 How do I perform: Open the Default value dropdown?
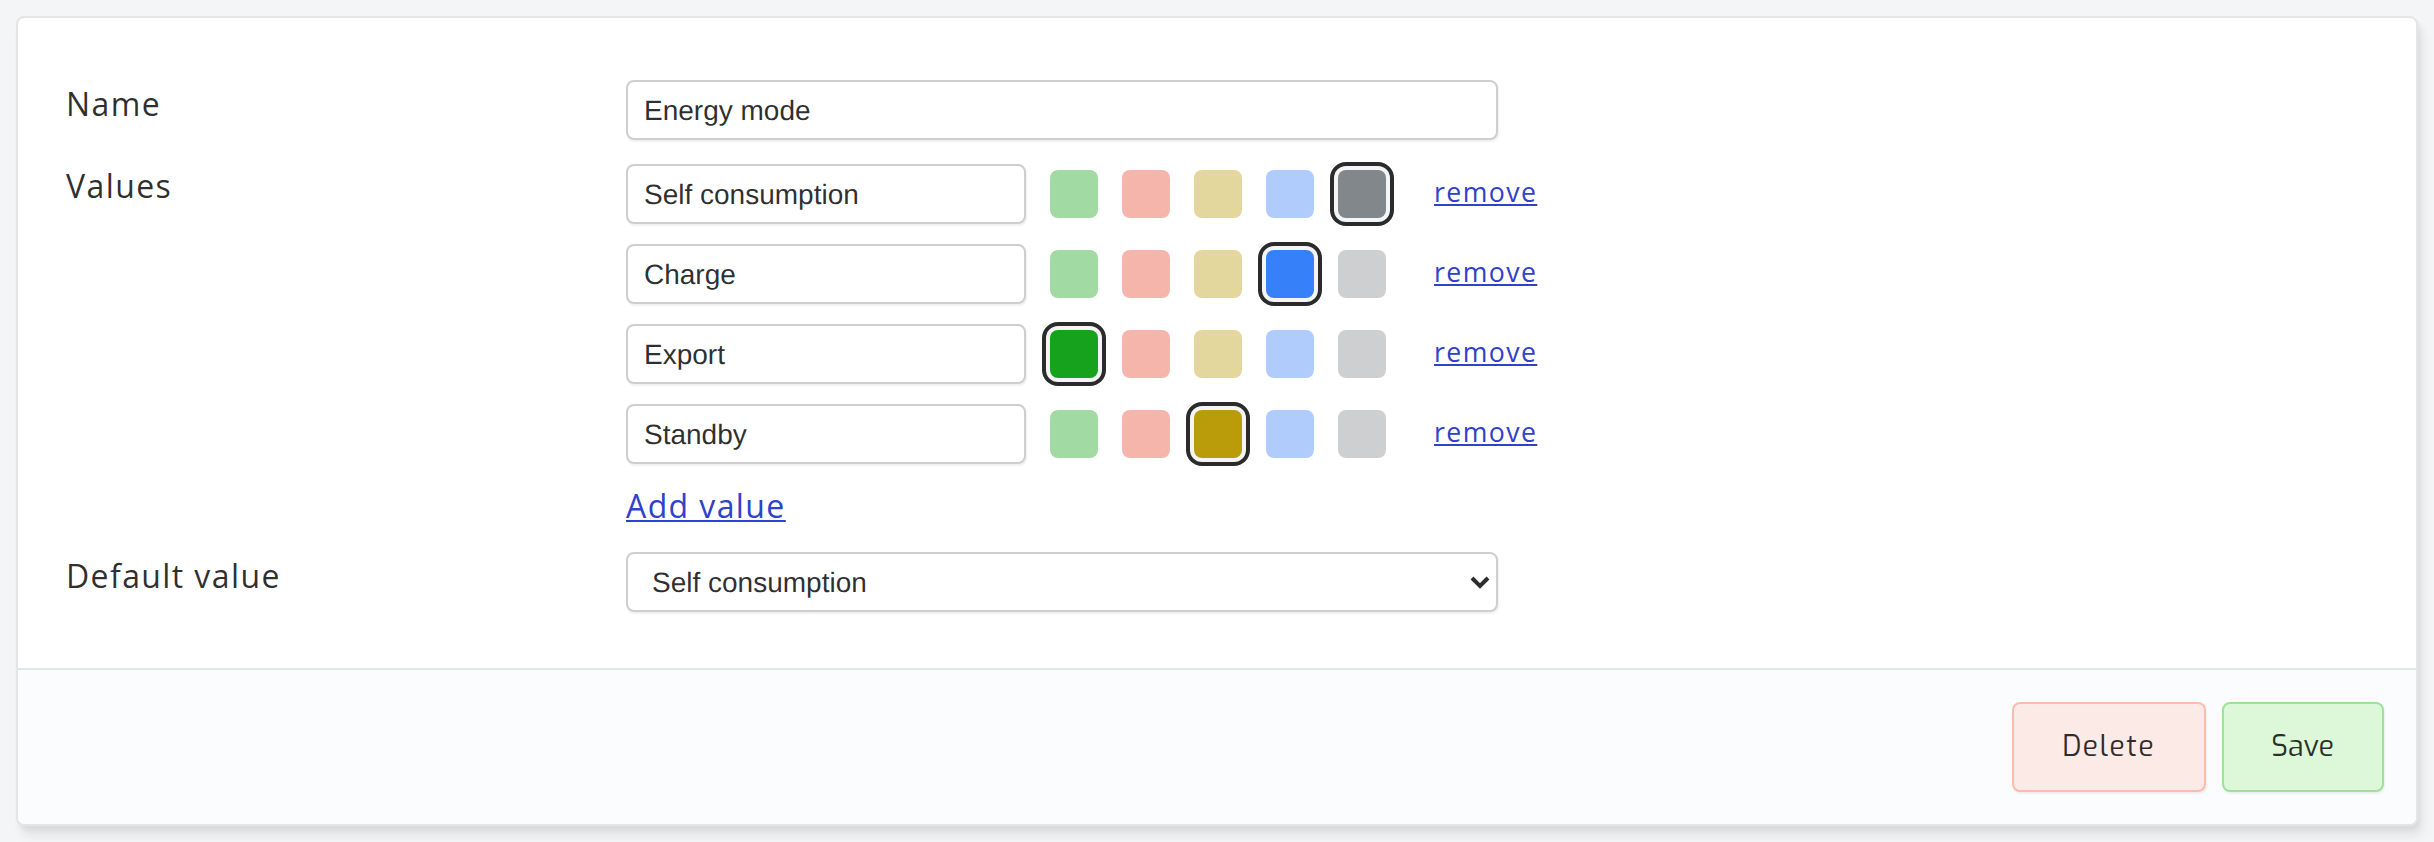[1062, 582]
